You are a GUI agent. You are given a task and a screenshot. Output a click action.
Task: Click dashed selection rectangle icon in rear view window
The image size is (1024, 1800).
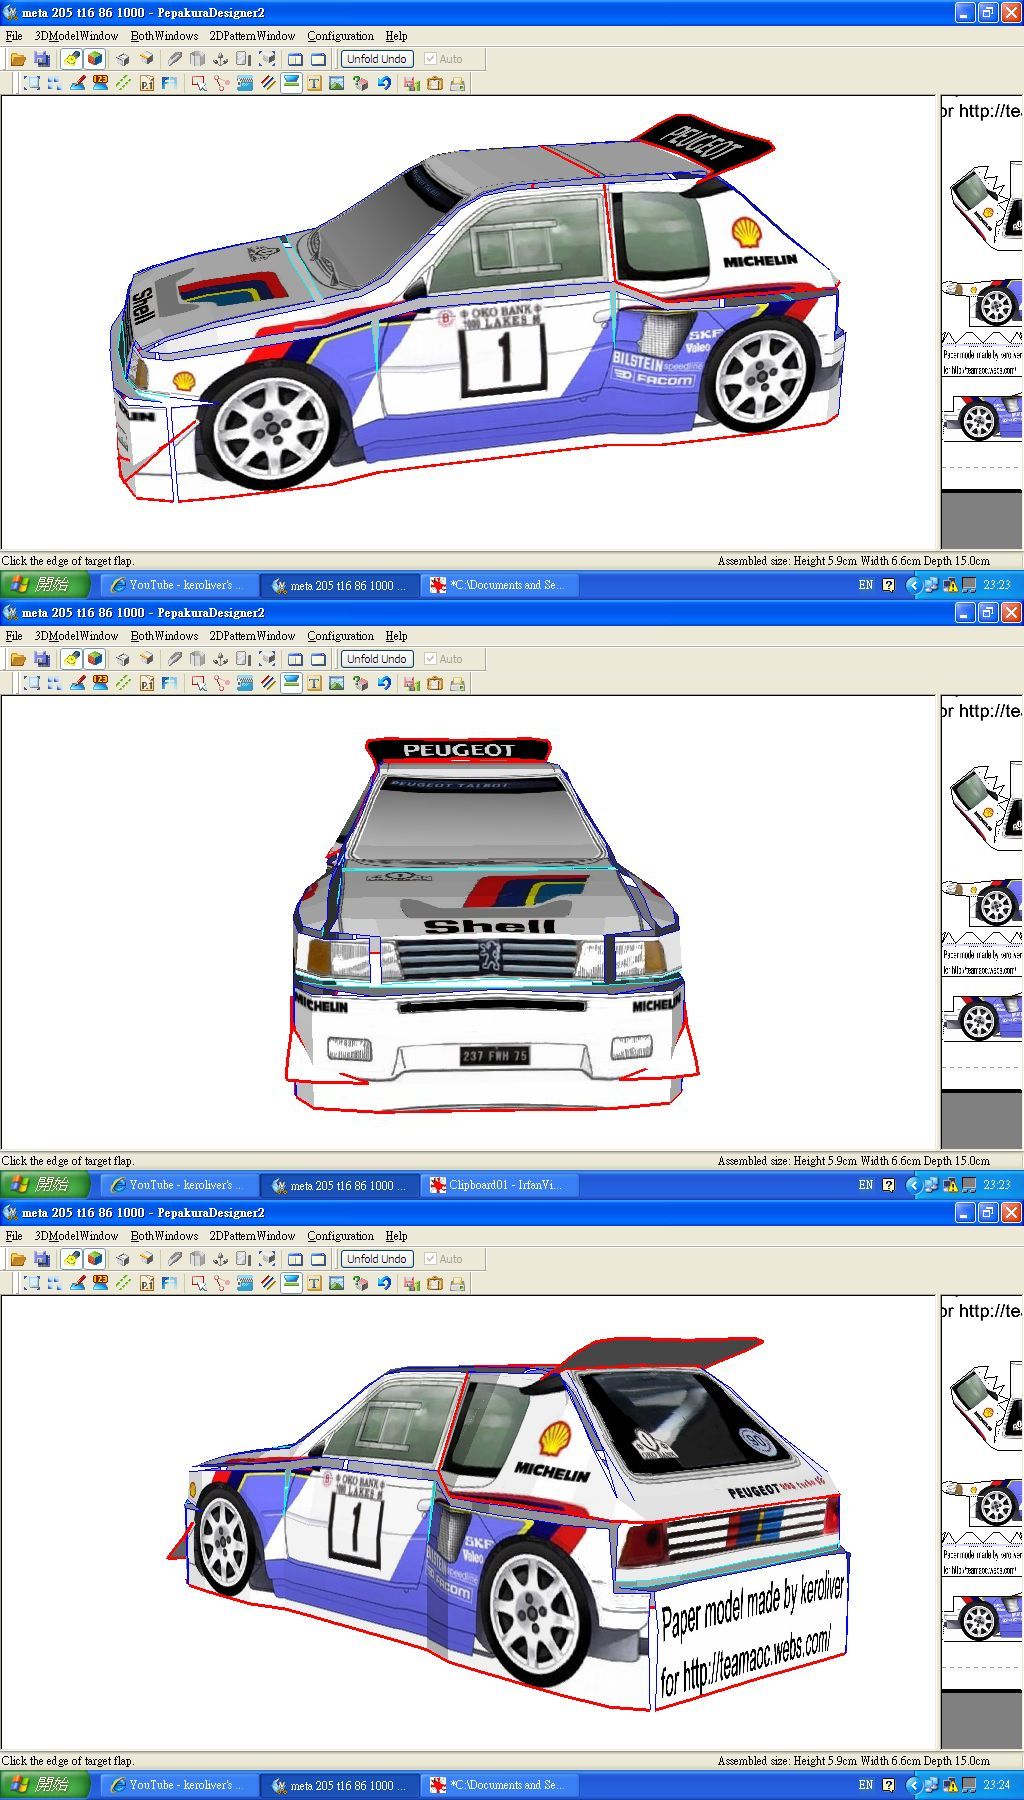coord(31,1284)
